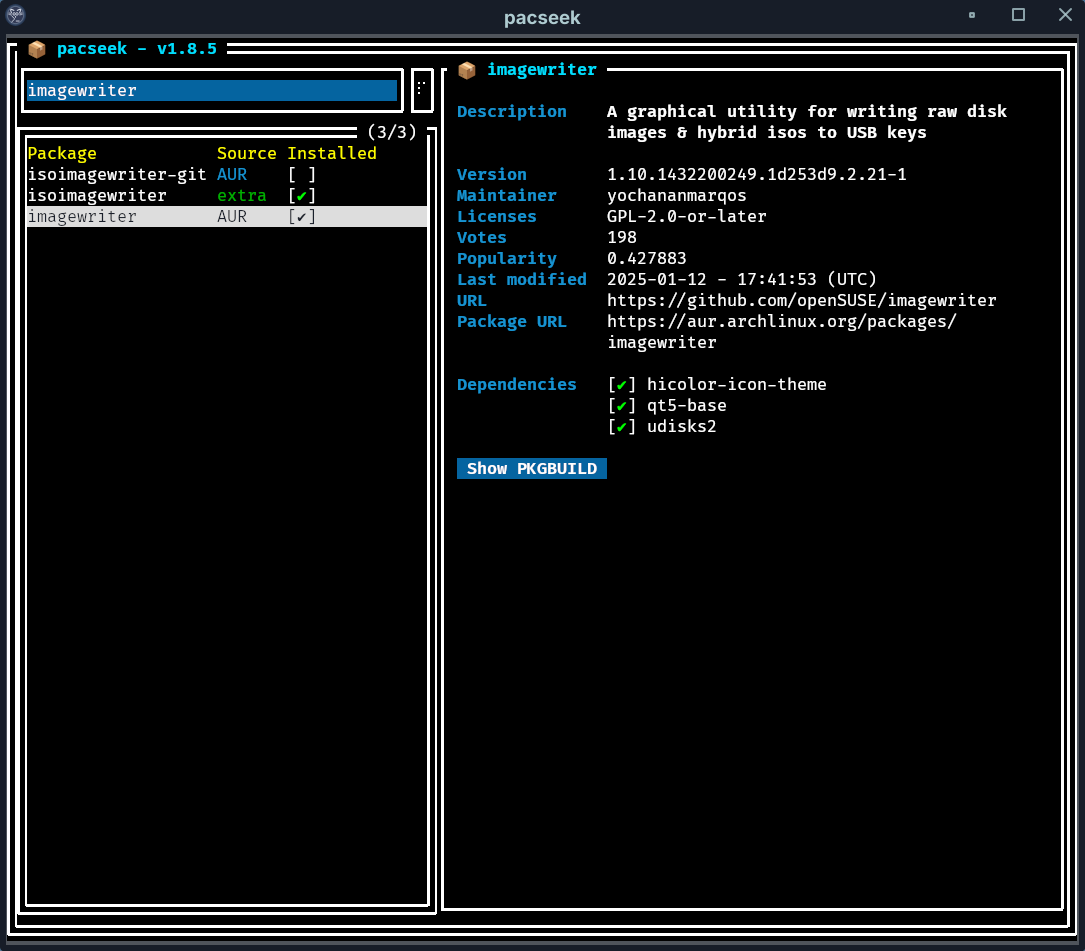The image size is (1085, 951).
Task: Click the (3/3) results counter
Action: pos(392,132)
